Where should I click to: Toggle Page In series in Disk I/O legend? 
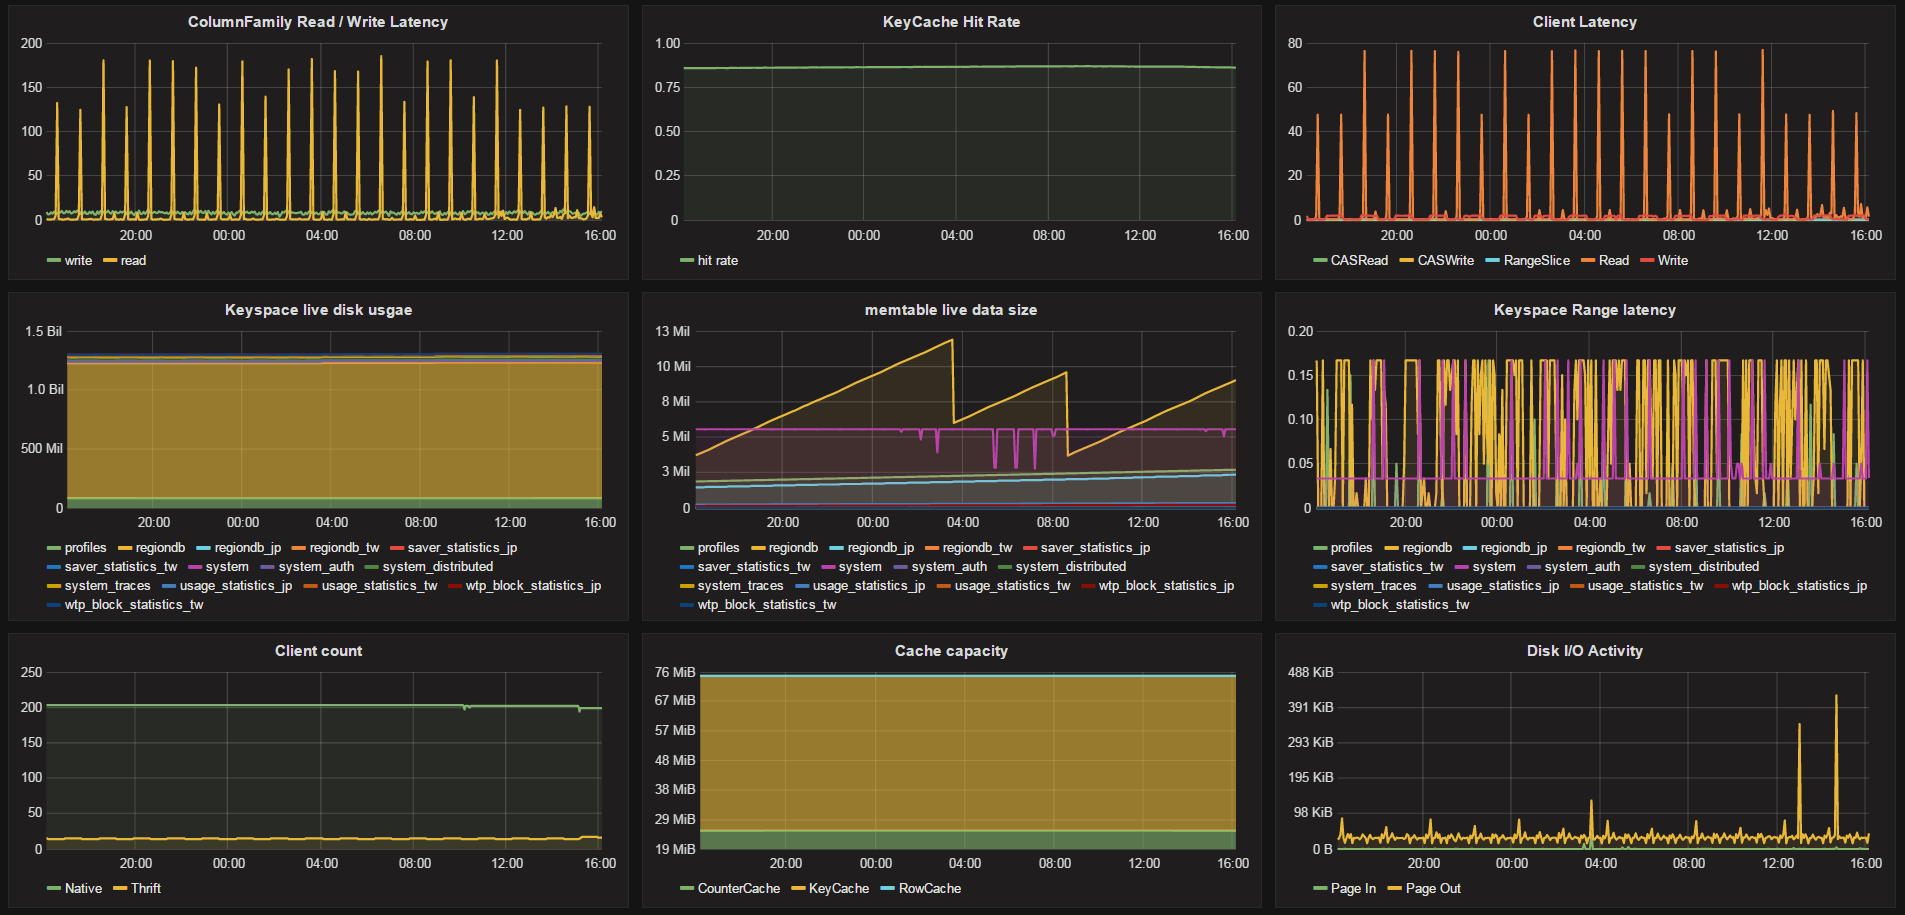click(1353, 889)
